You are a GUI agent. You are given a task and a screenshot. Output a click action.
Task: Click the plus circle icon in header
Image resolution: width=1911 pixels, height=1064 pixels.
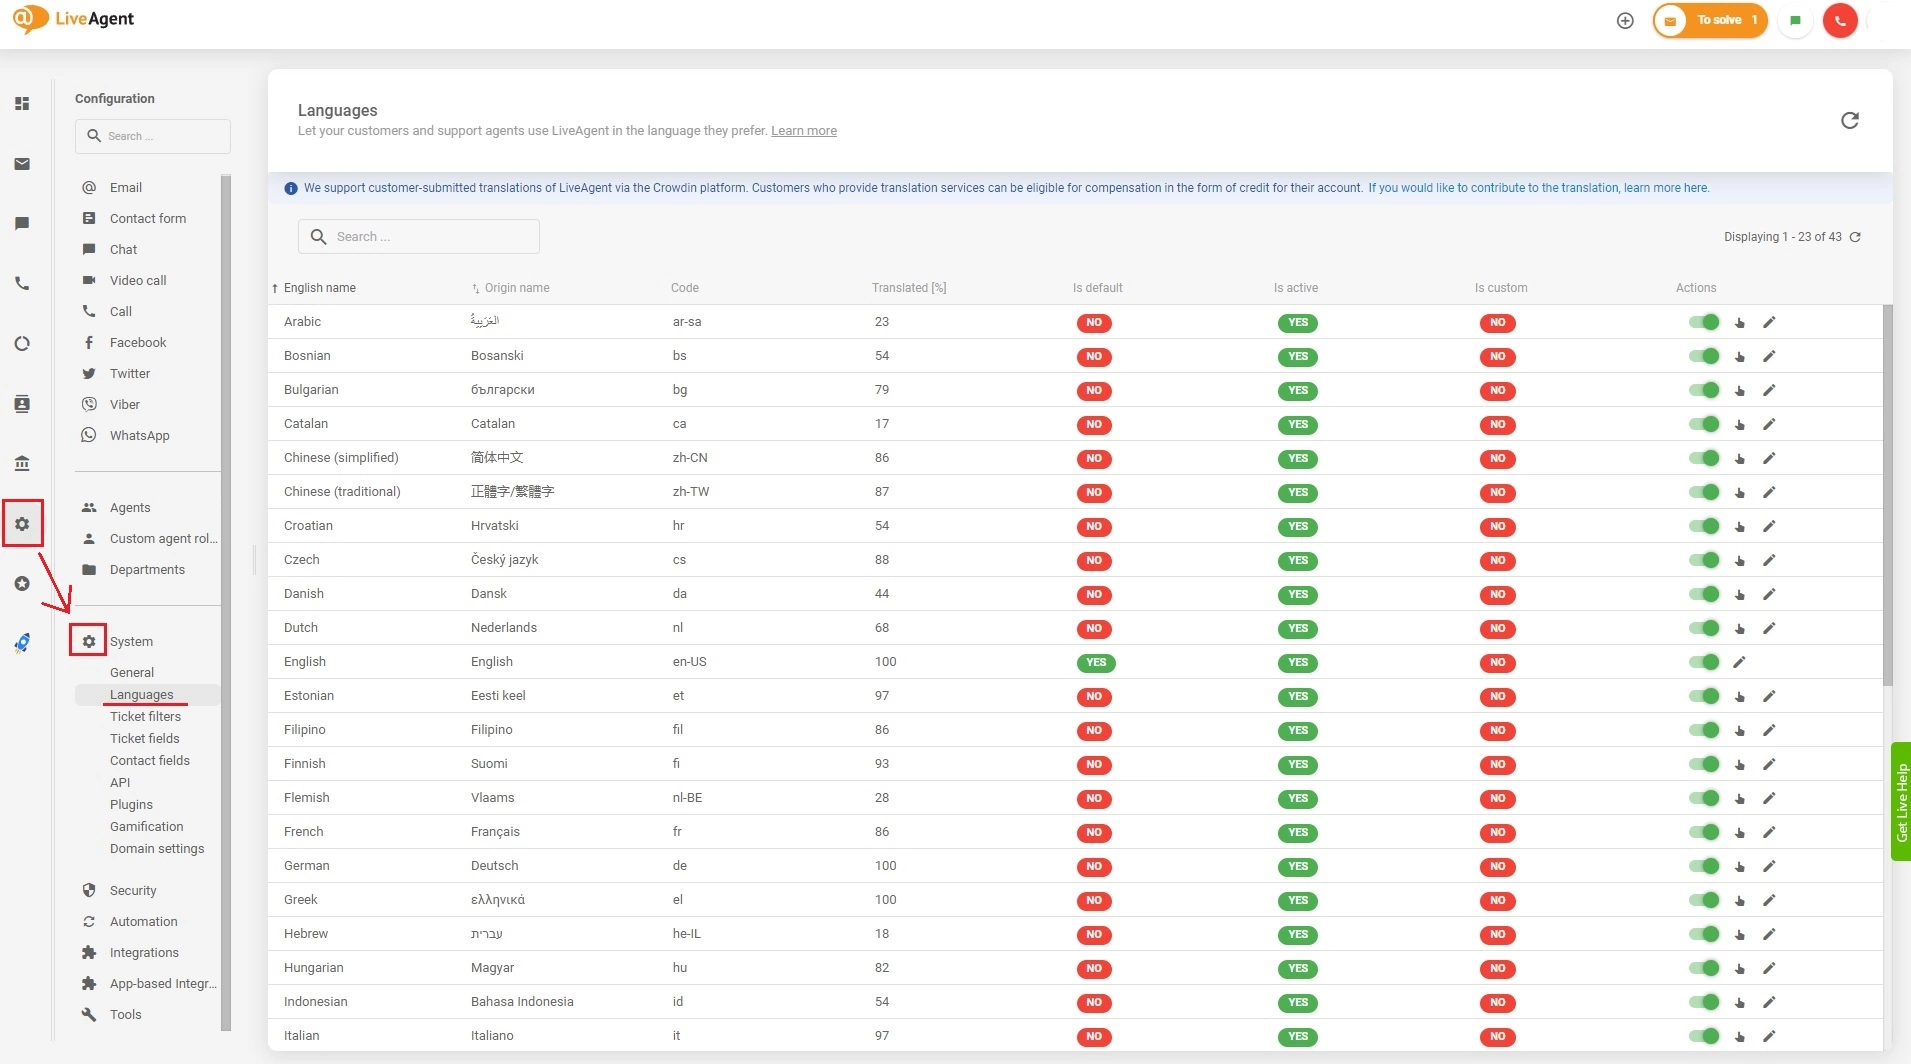click(x=1625, y=21)
